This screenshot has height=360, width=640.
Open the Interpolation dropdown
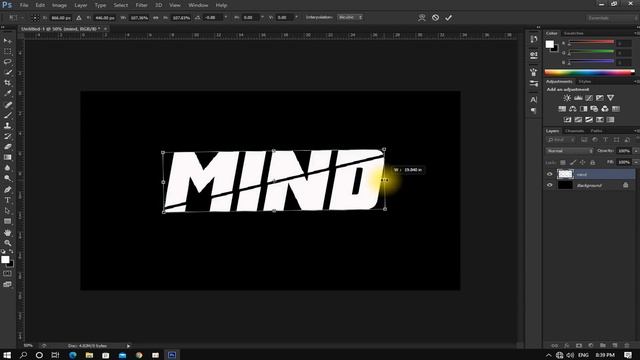point(350,18)
